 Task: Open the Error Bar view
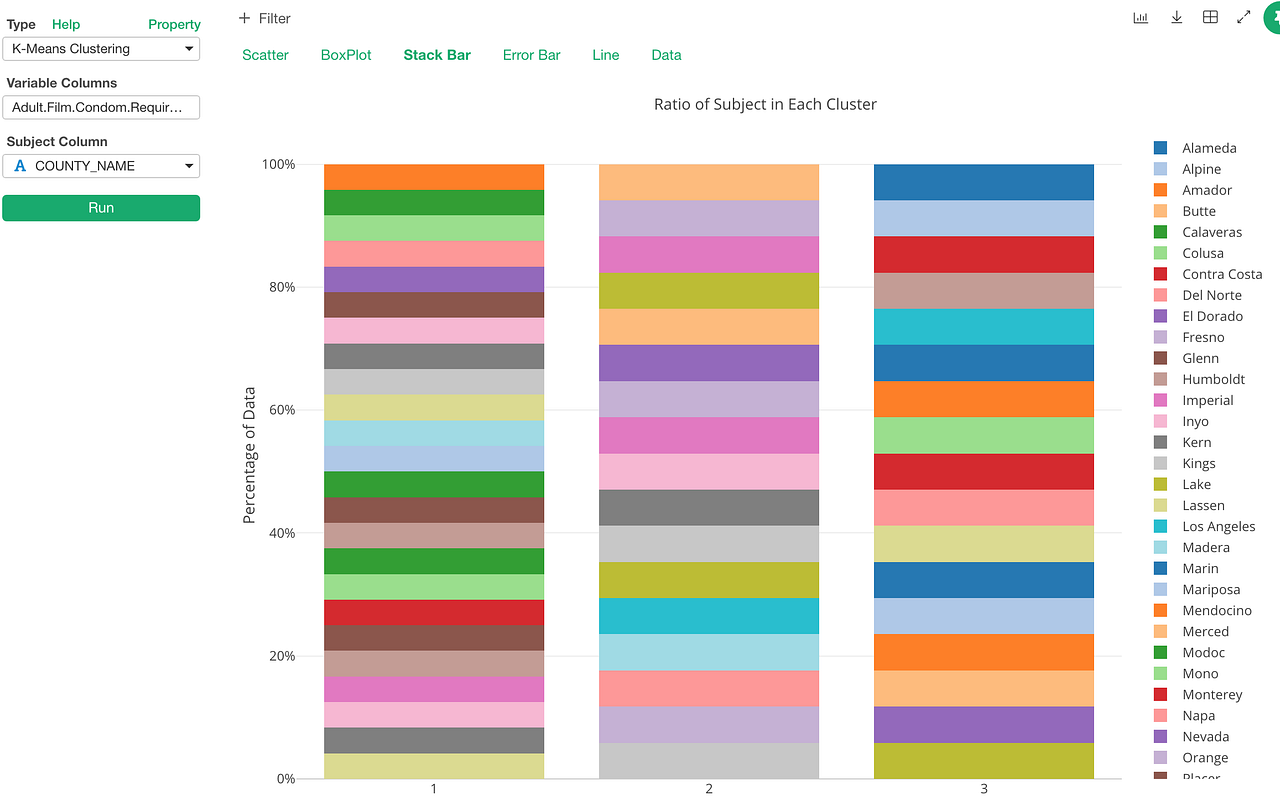coord(531,55)
